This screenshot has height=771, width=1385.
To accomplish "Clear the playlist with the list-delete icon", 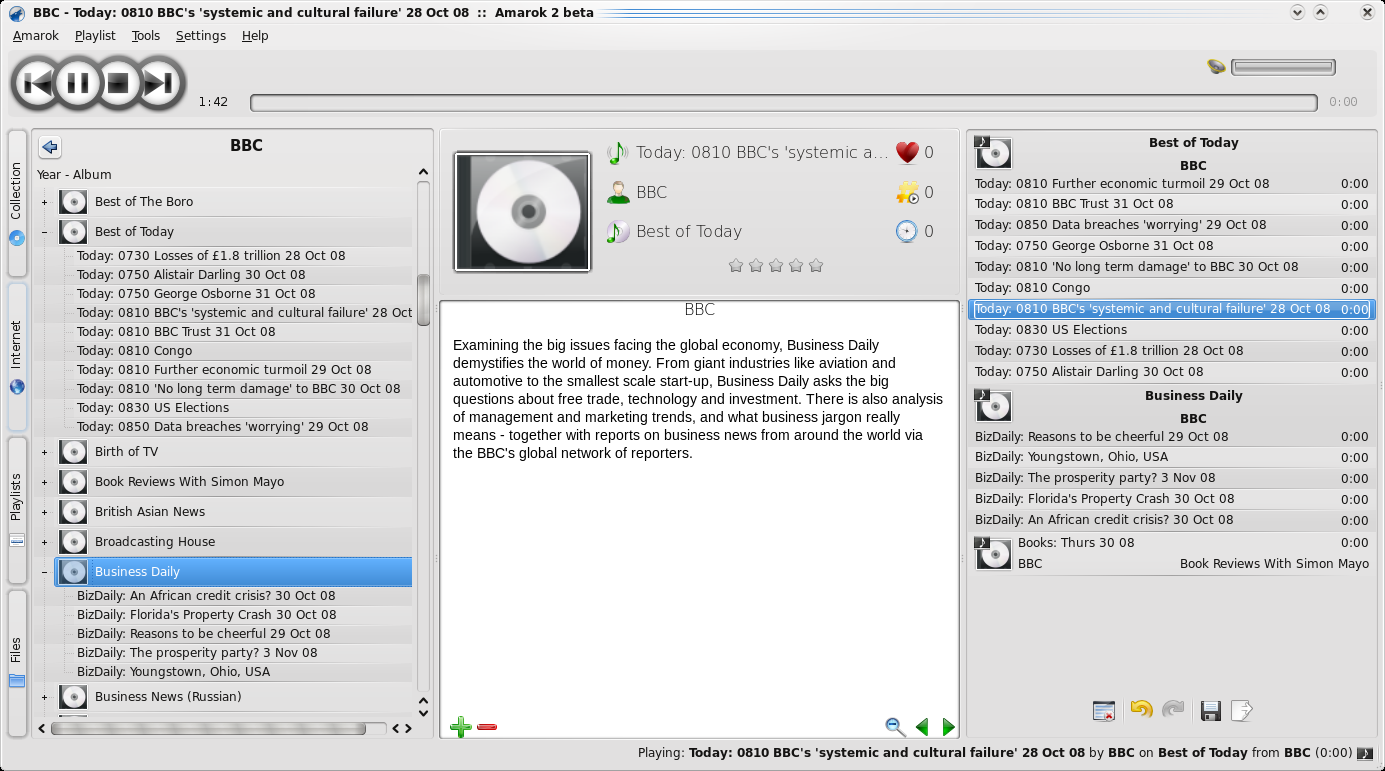I will point(1104,711).
